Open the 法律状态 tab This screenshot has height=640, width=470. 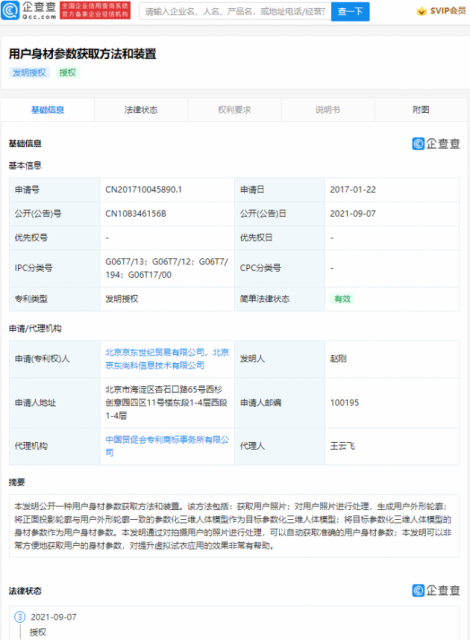(x=141, y=110)
